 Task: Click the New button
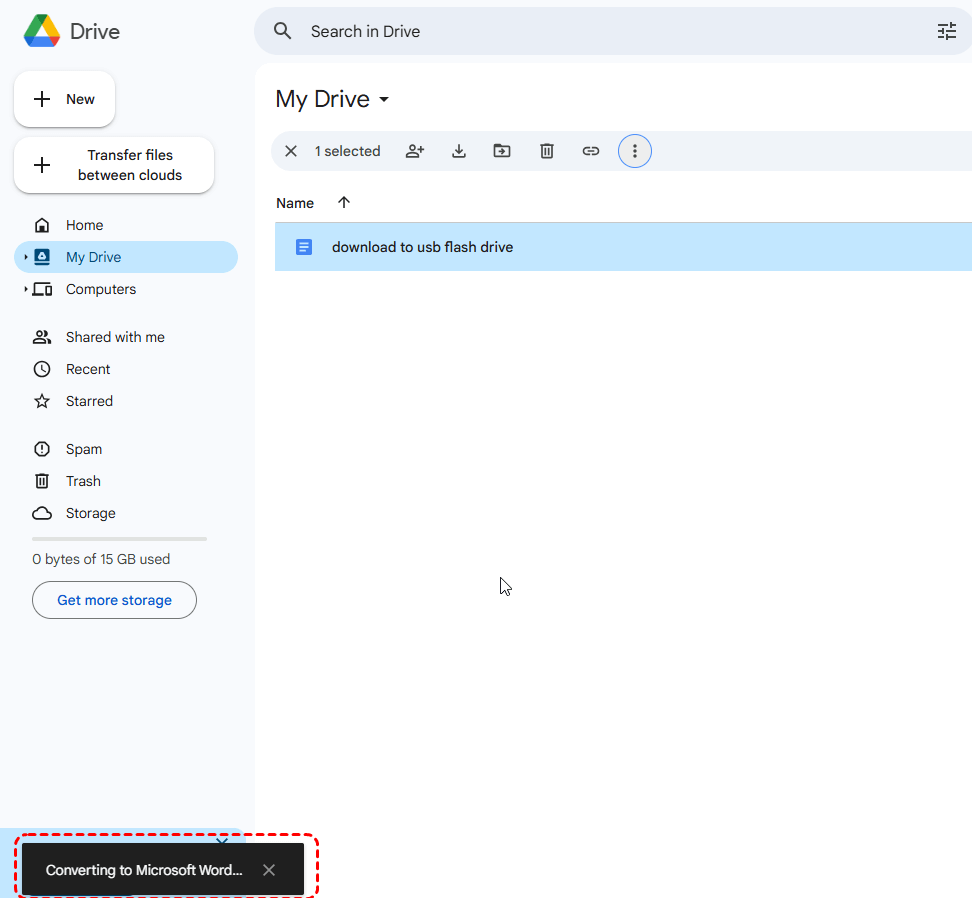(x=65, y=99)
